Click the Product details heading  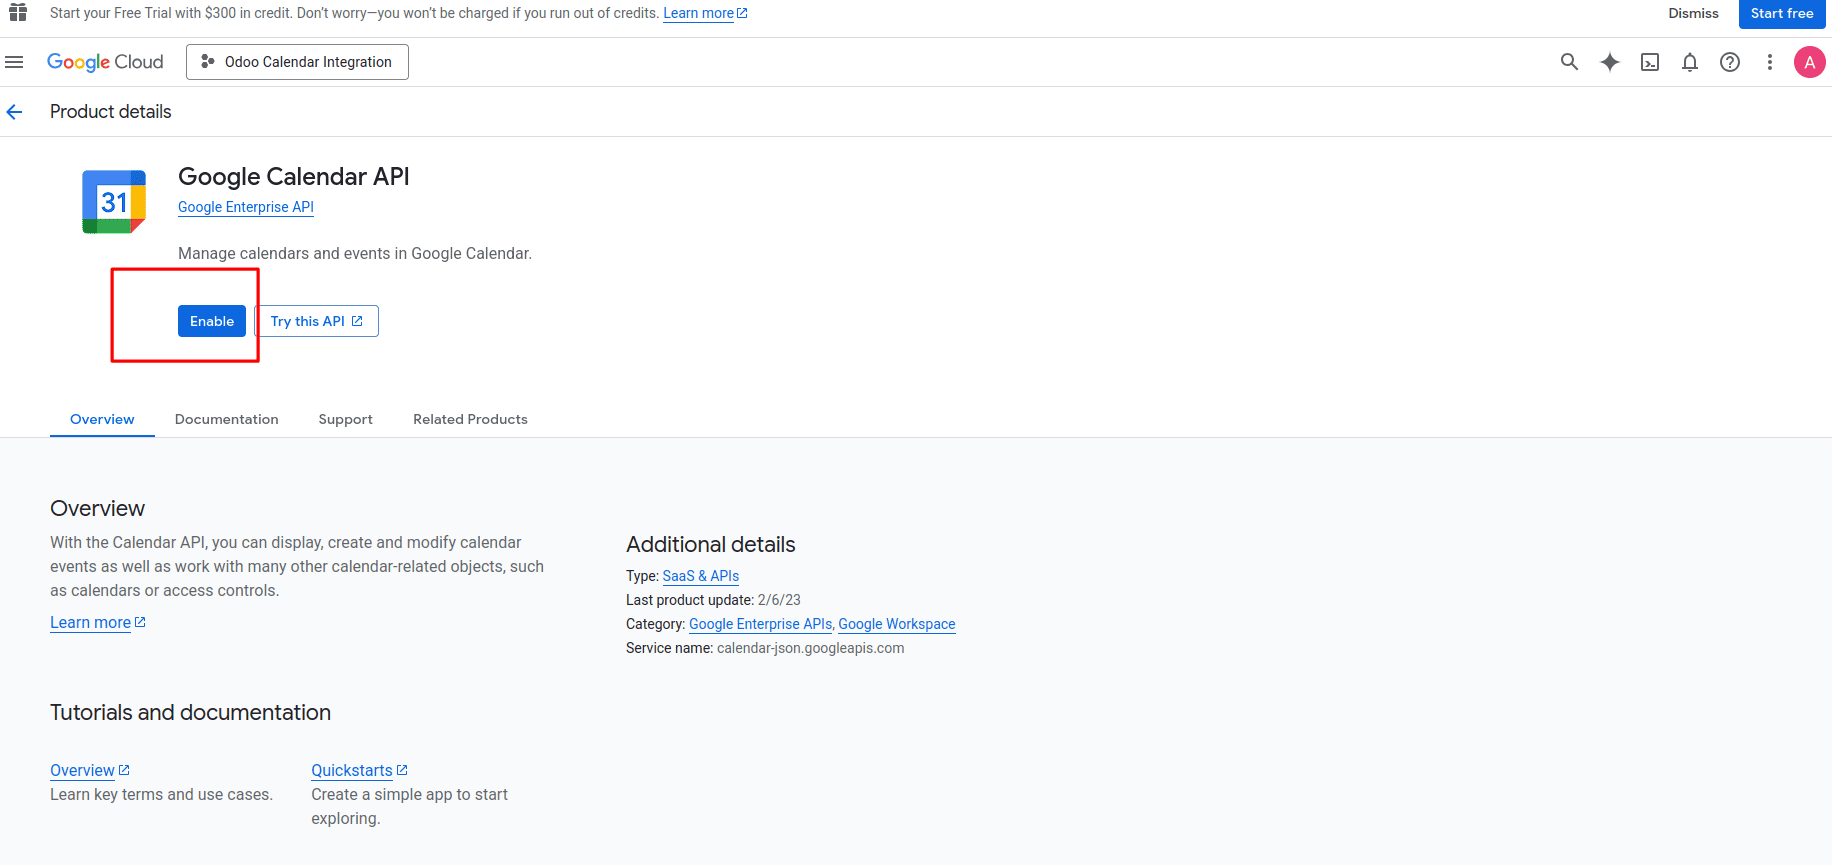[111, 112]
